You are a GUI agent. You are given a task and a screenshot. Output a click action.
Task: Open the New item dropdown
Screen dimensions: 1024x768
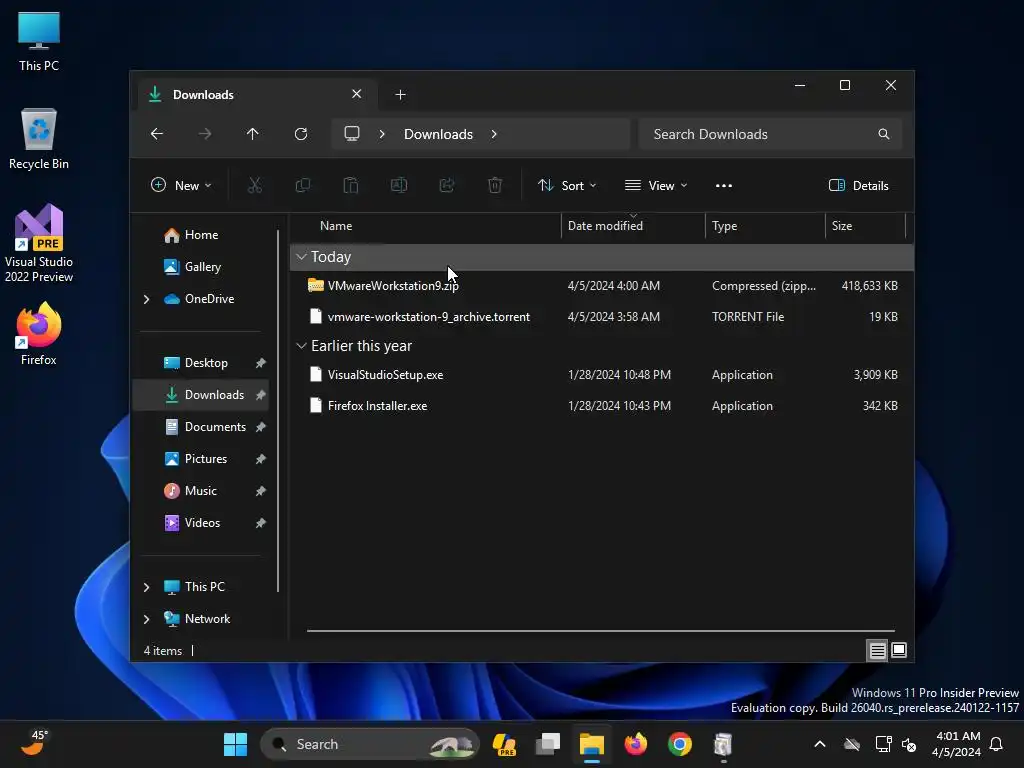pyautogui.click(x=181, y=185)
